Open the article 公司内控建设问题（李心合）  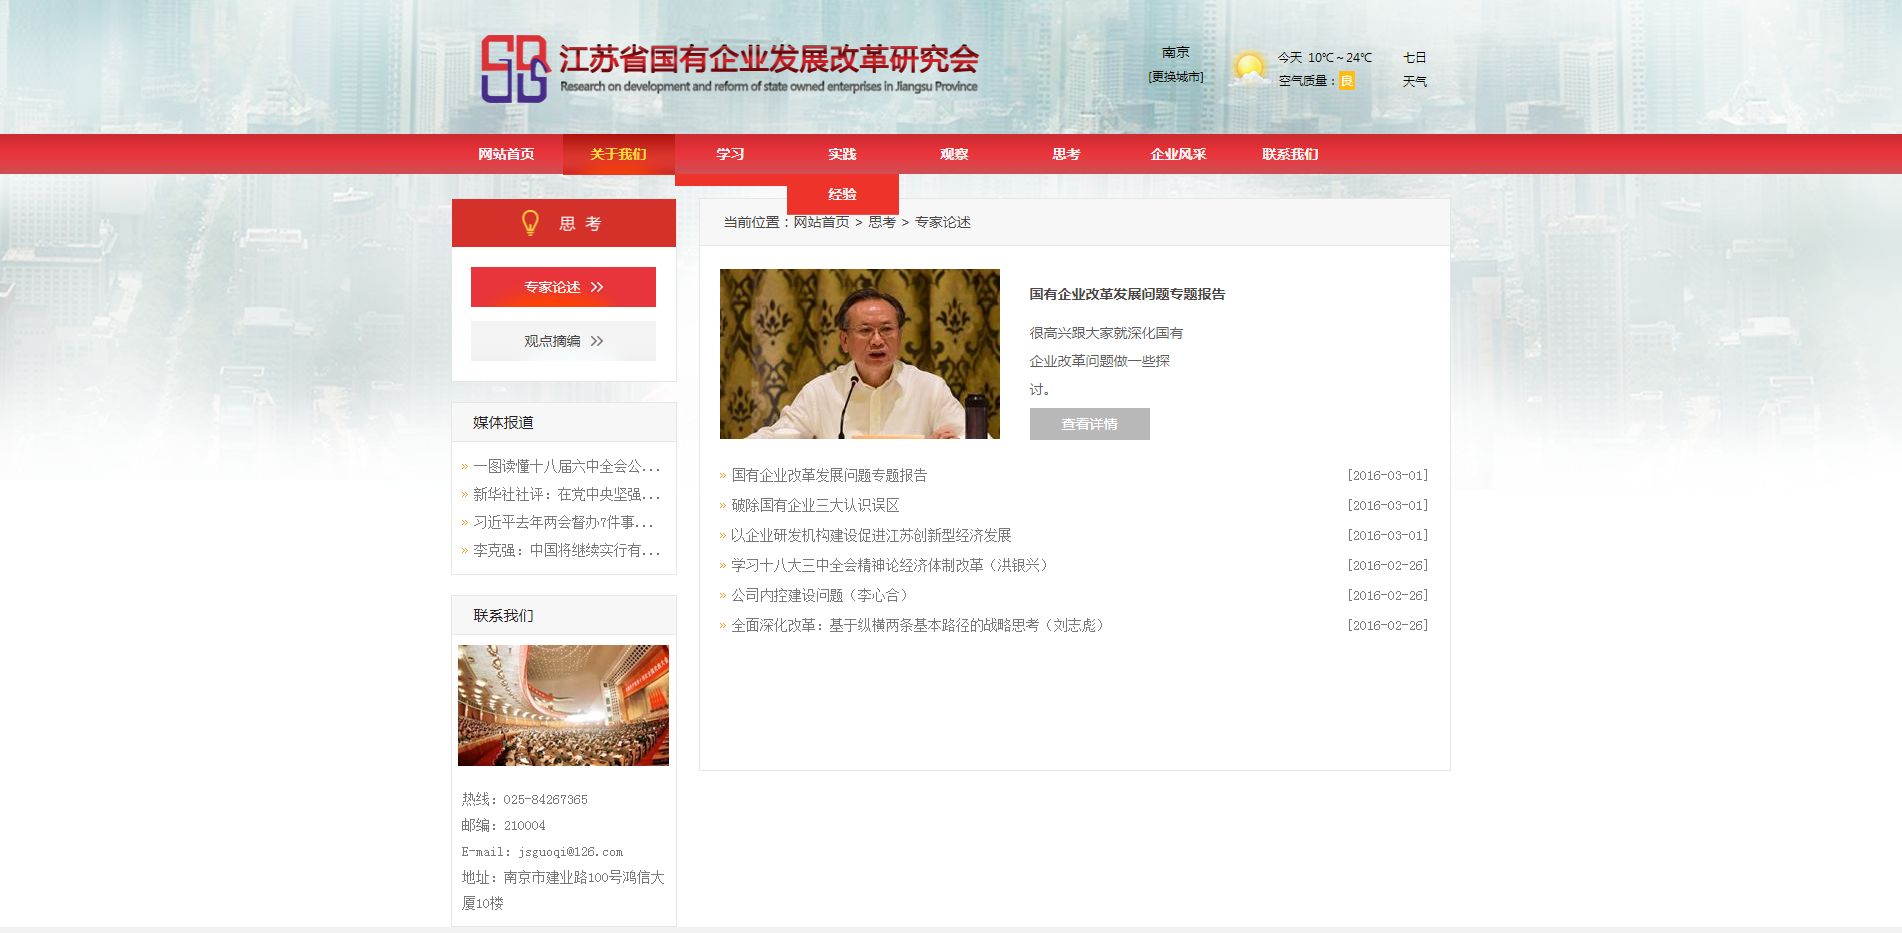tap(821, 595)
